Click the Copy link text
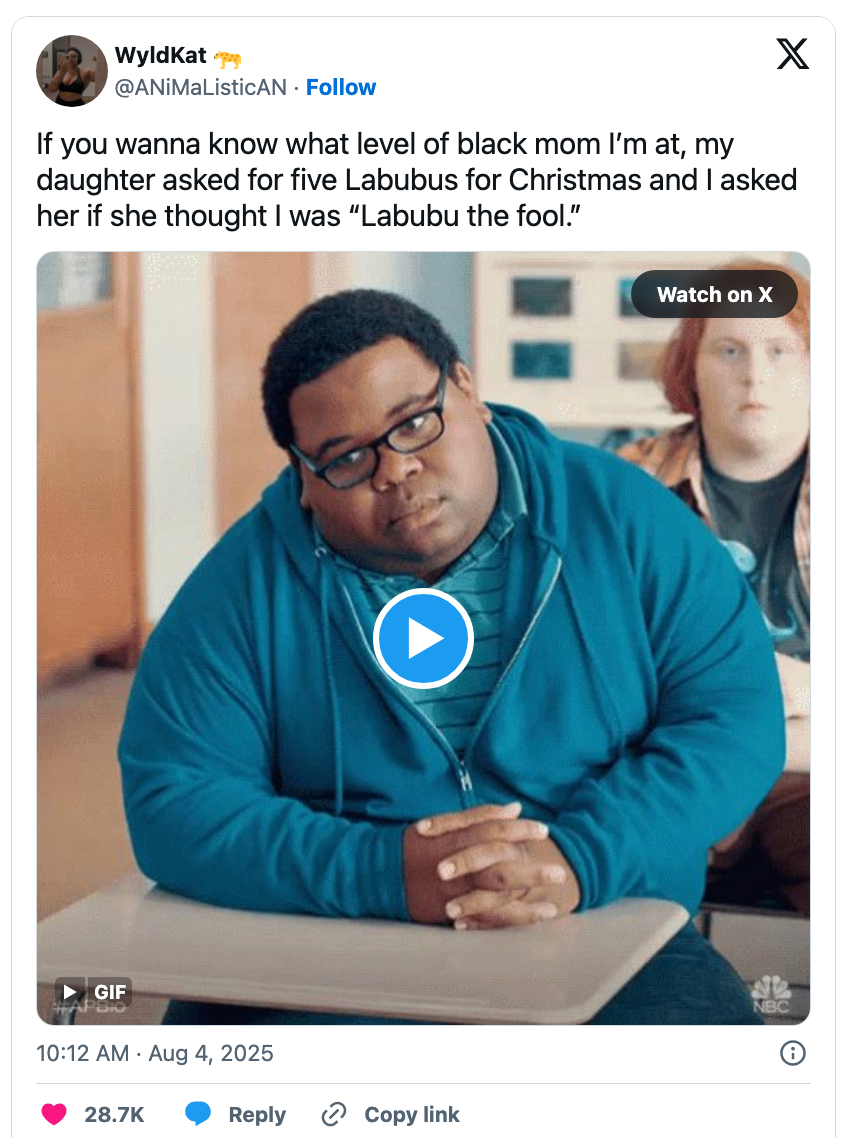Viewport: 850px width, 1138px height. tap(412, 1114)
